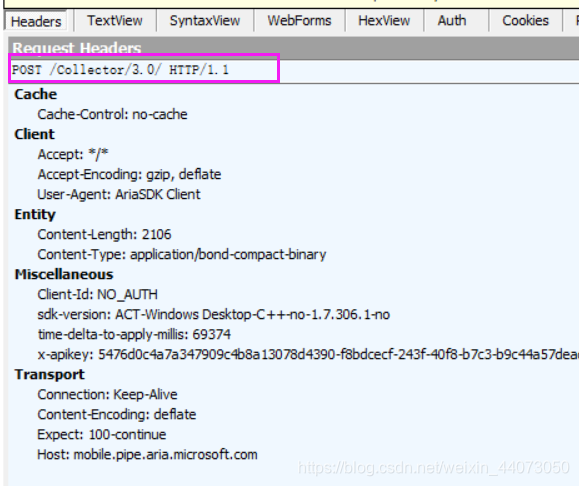Select the Client group heading

click(x=34, y=134)
